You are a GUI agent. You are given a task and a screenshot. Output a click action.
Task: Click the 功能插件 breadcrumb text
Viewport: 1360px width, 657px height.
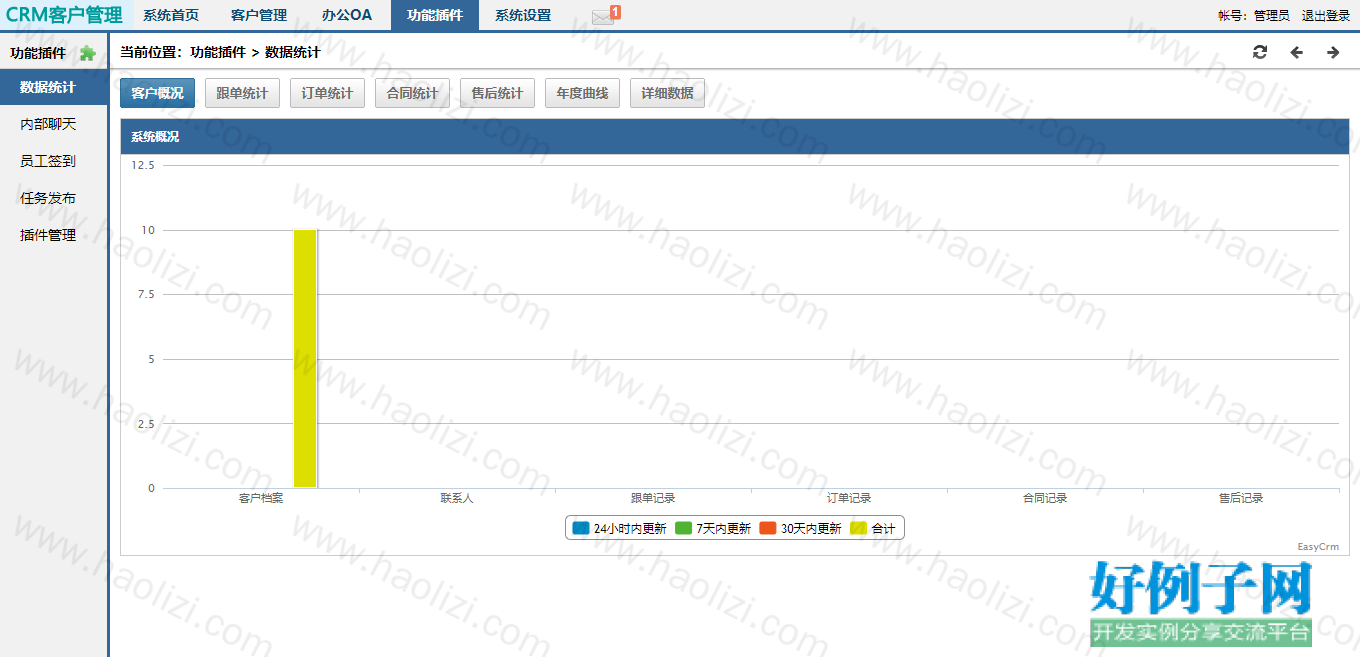tap(218, 52)
